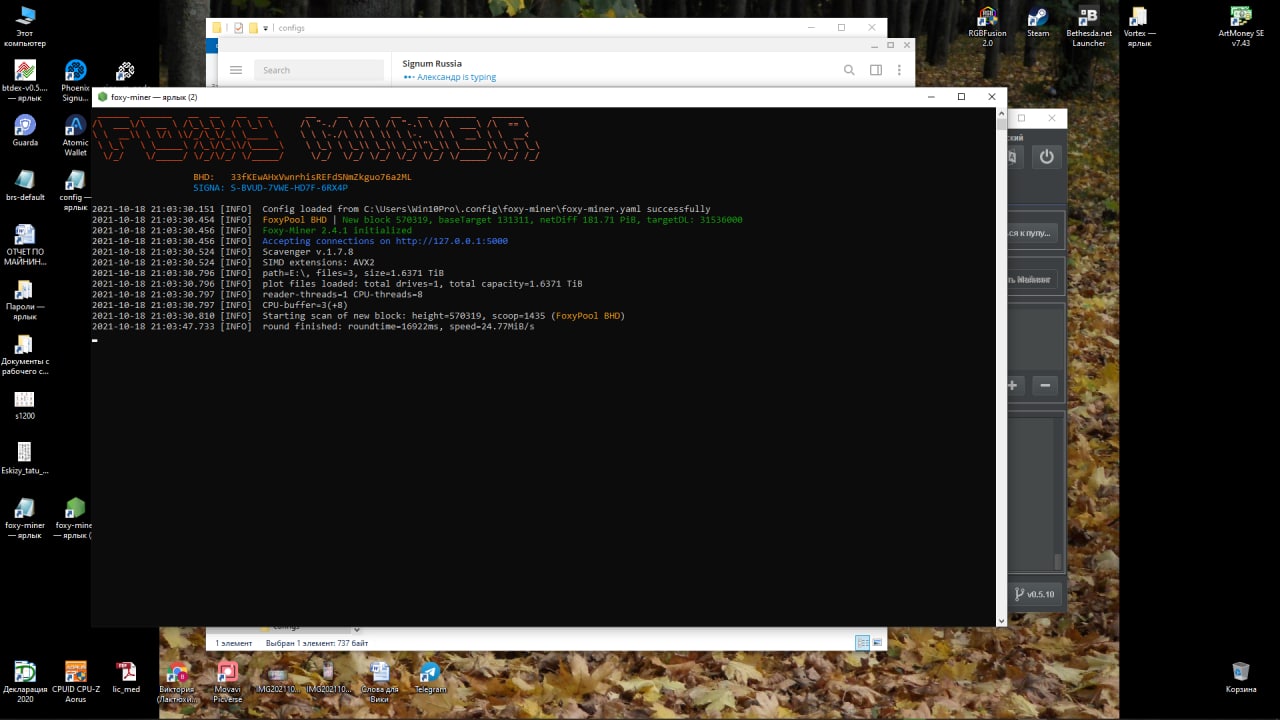Click the plus button in dark app window
Viewport: 1280px width, 720px height.
(1012, 385)
